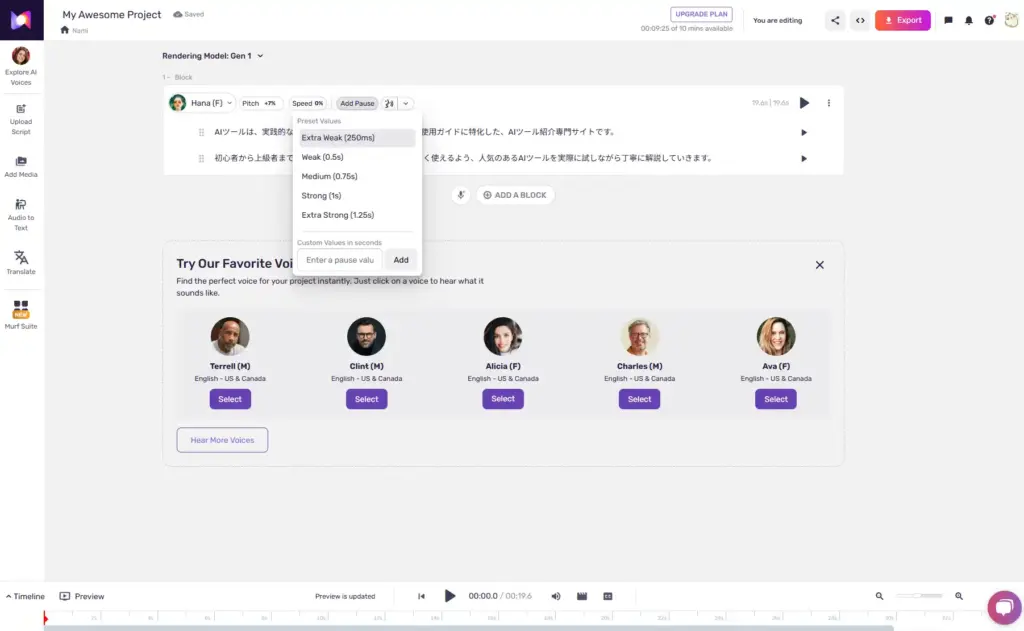Select Medium (0.75s) pause preset

point(357,176)
